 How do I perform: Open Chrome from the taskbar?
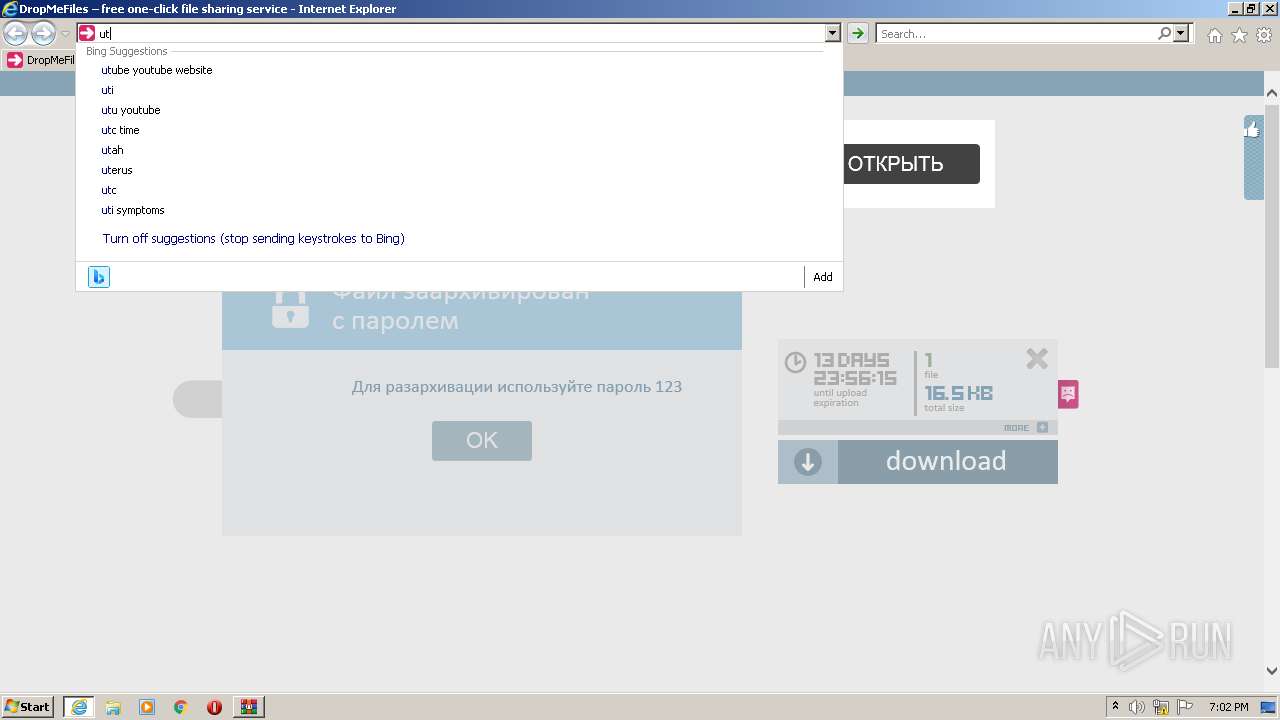[x=181, y=707]
